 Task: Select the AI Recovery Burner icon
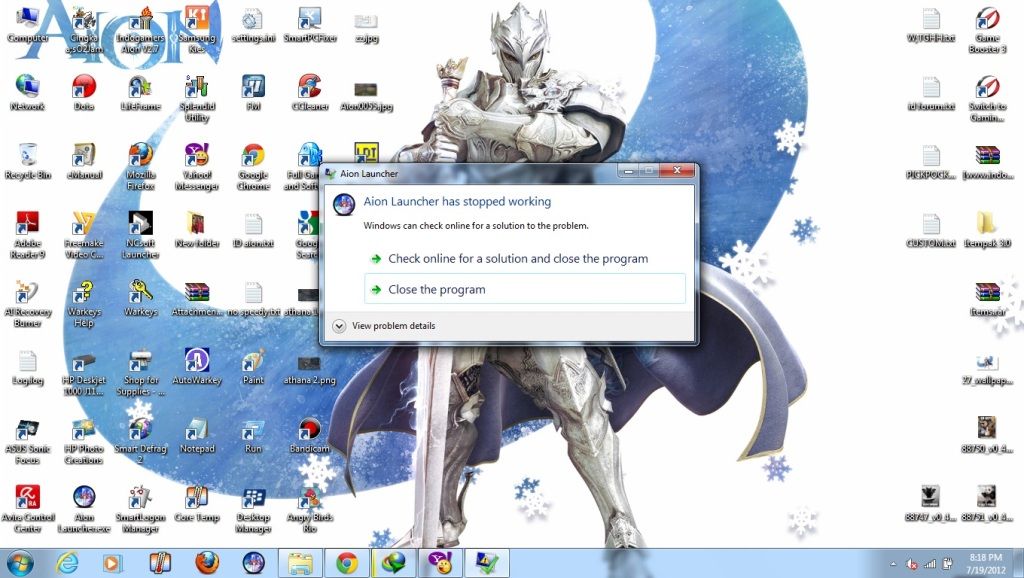point(27,302)
